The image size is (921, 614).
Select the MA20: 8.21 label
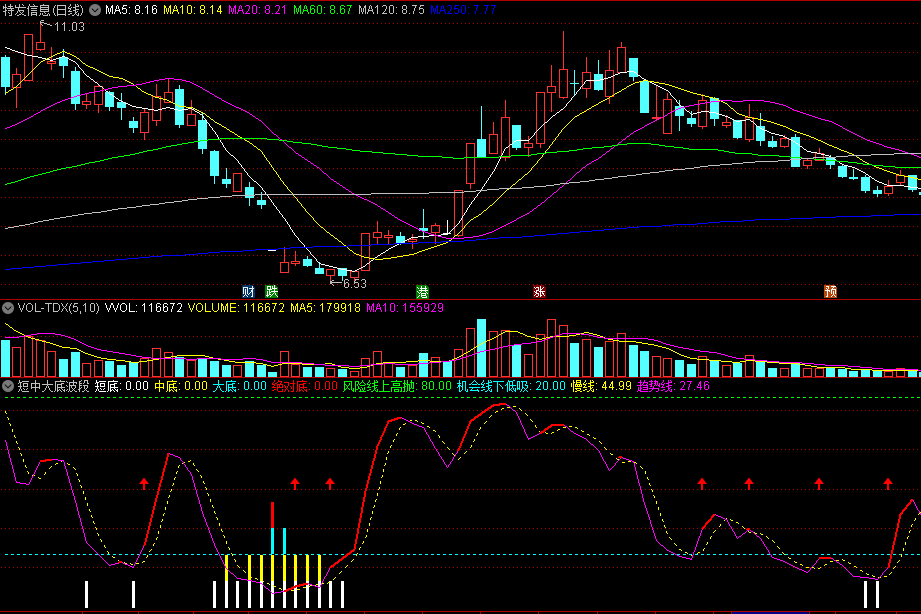[x=258, y=10]
